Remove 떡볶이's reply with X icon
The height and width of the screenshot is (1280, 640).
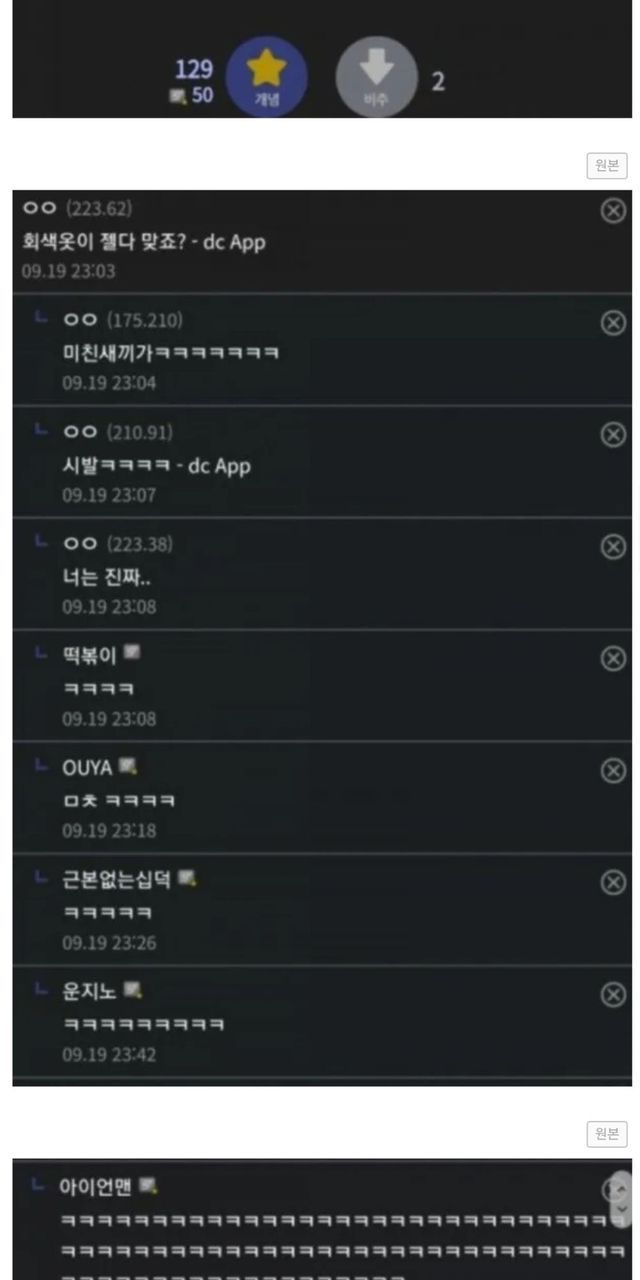pos(613,658)
